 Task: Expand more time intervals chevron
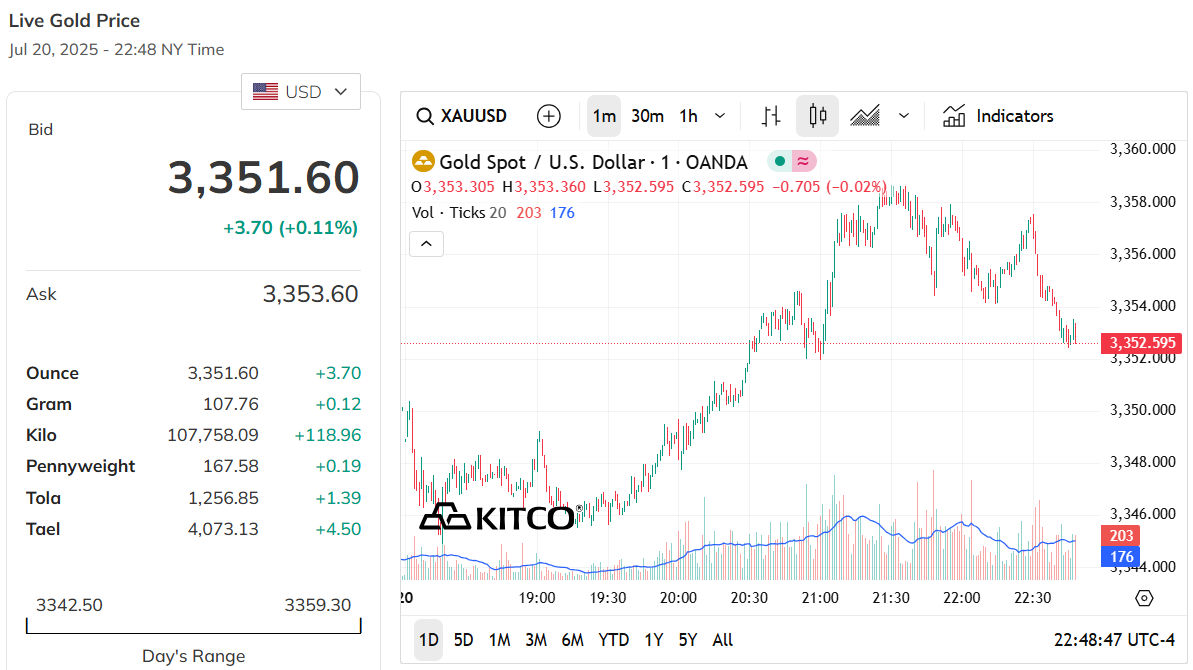point(720,116)
